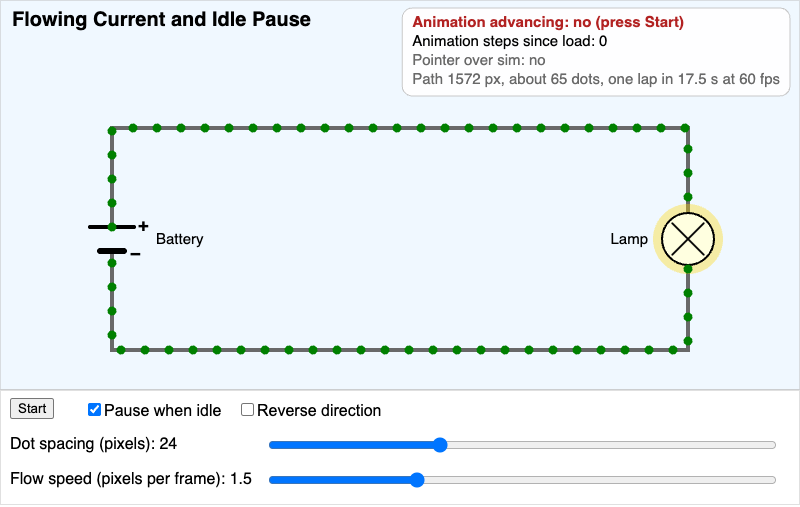Click the Pause when idle label text
The width and height of the screenshot is (800, 507).
[x=162, y=410]
